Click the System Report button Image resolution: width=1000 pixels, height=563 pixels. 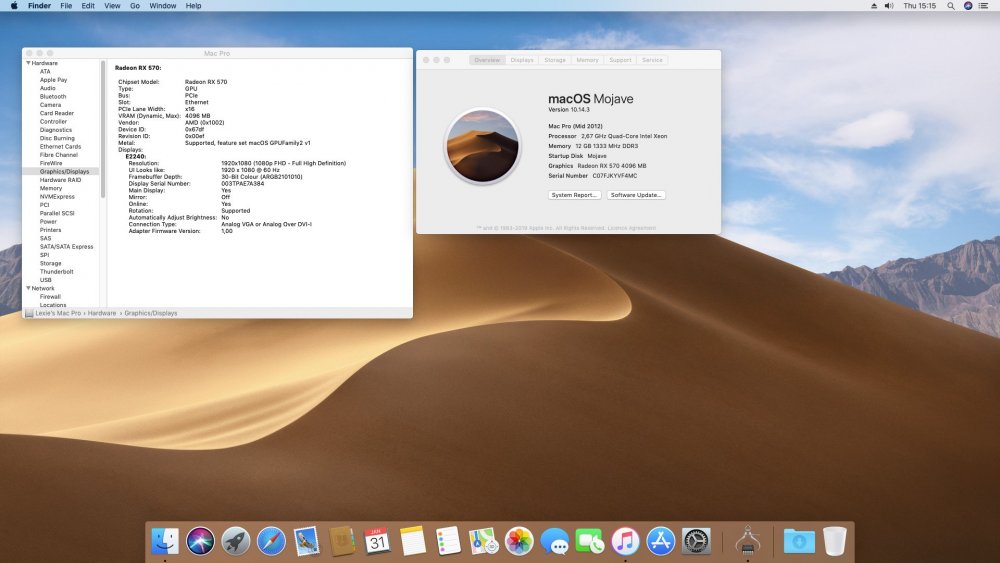click(574, 195)
